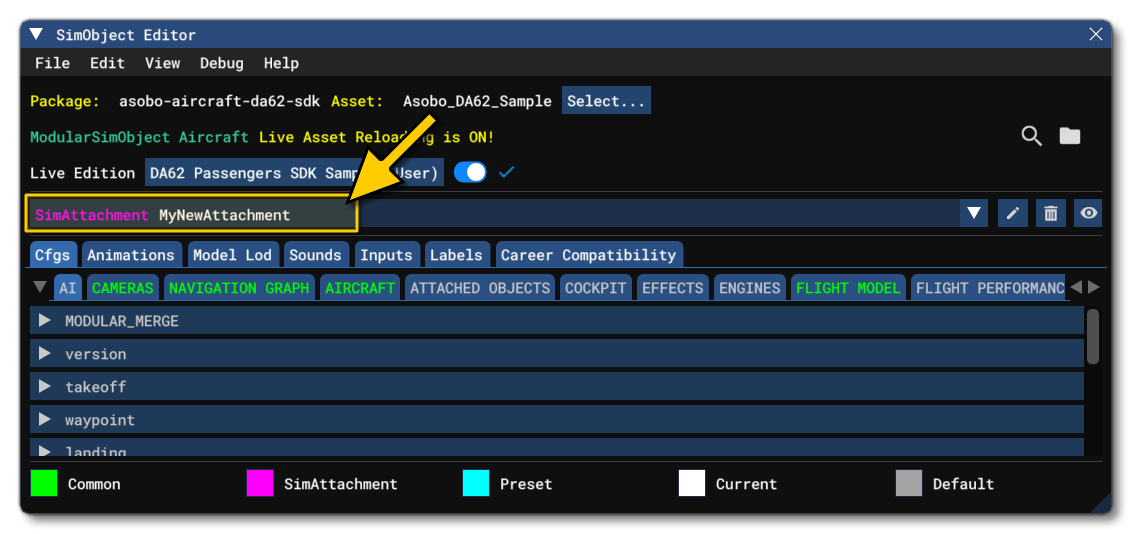
Task: Delete the attachment using the trash icon
Action: [x=1050, y=213]
